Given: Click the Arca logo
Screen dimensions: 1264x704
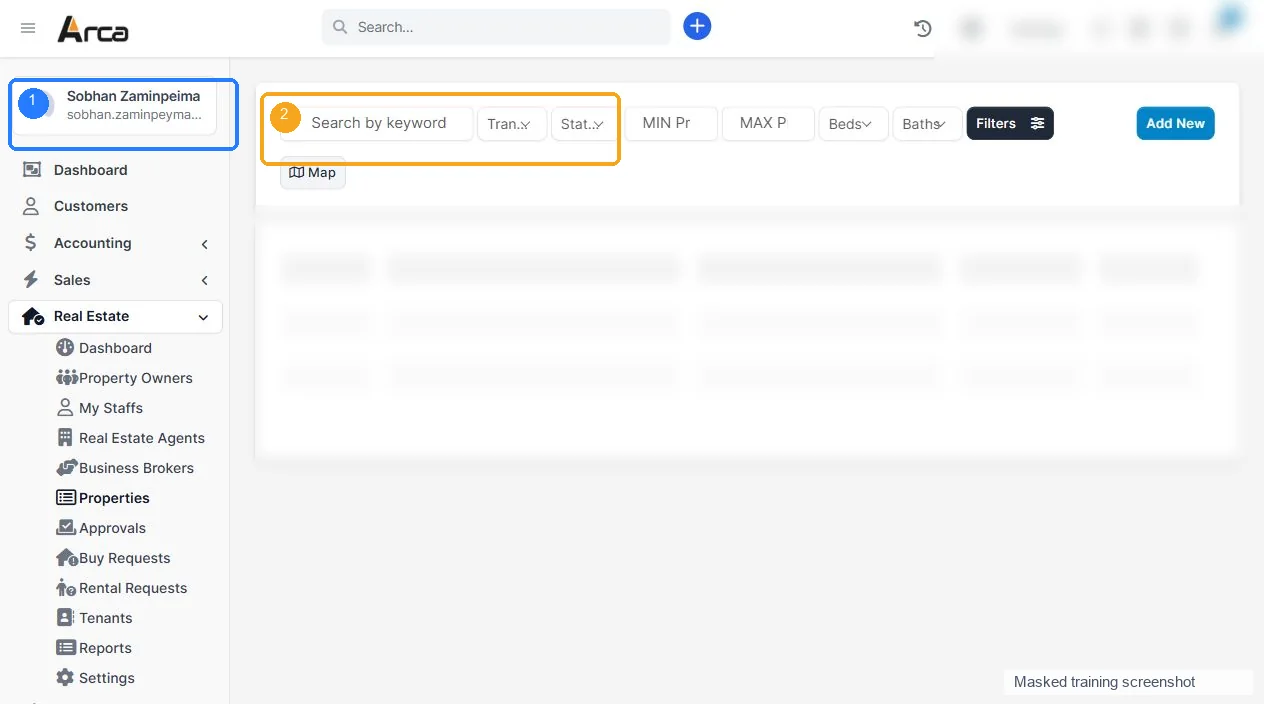Looking at the screenshot, I should tap(93, 29).
